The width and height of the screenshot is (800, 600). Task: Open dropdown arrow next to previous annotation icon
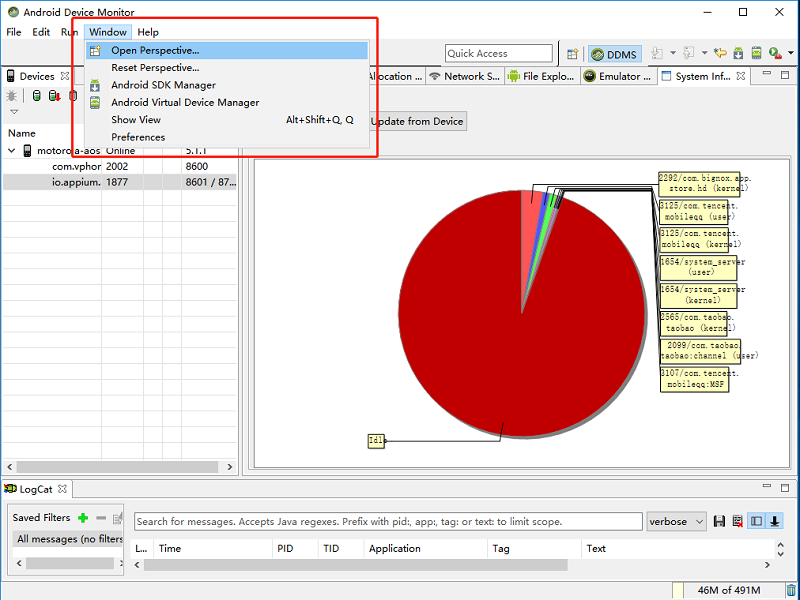(x=705, y=53)
